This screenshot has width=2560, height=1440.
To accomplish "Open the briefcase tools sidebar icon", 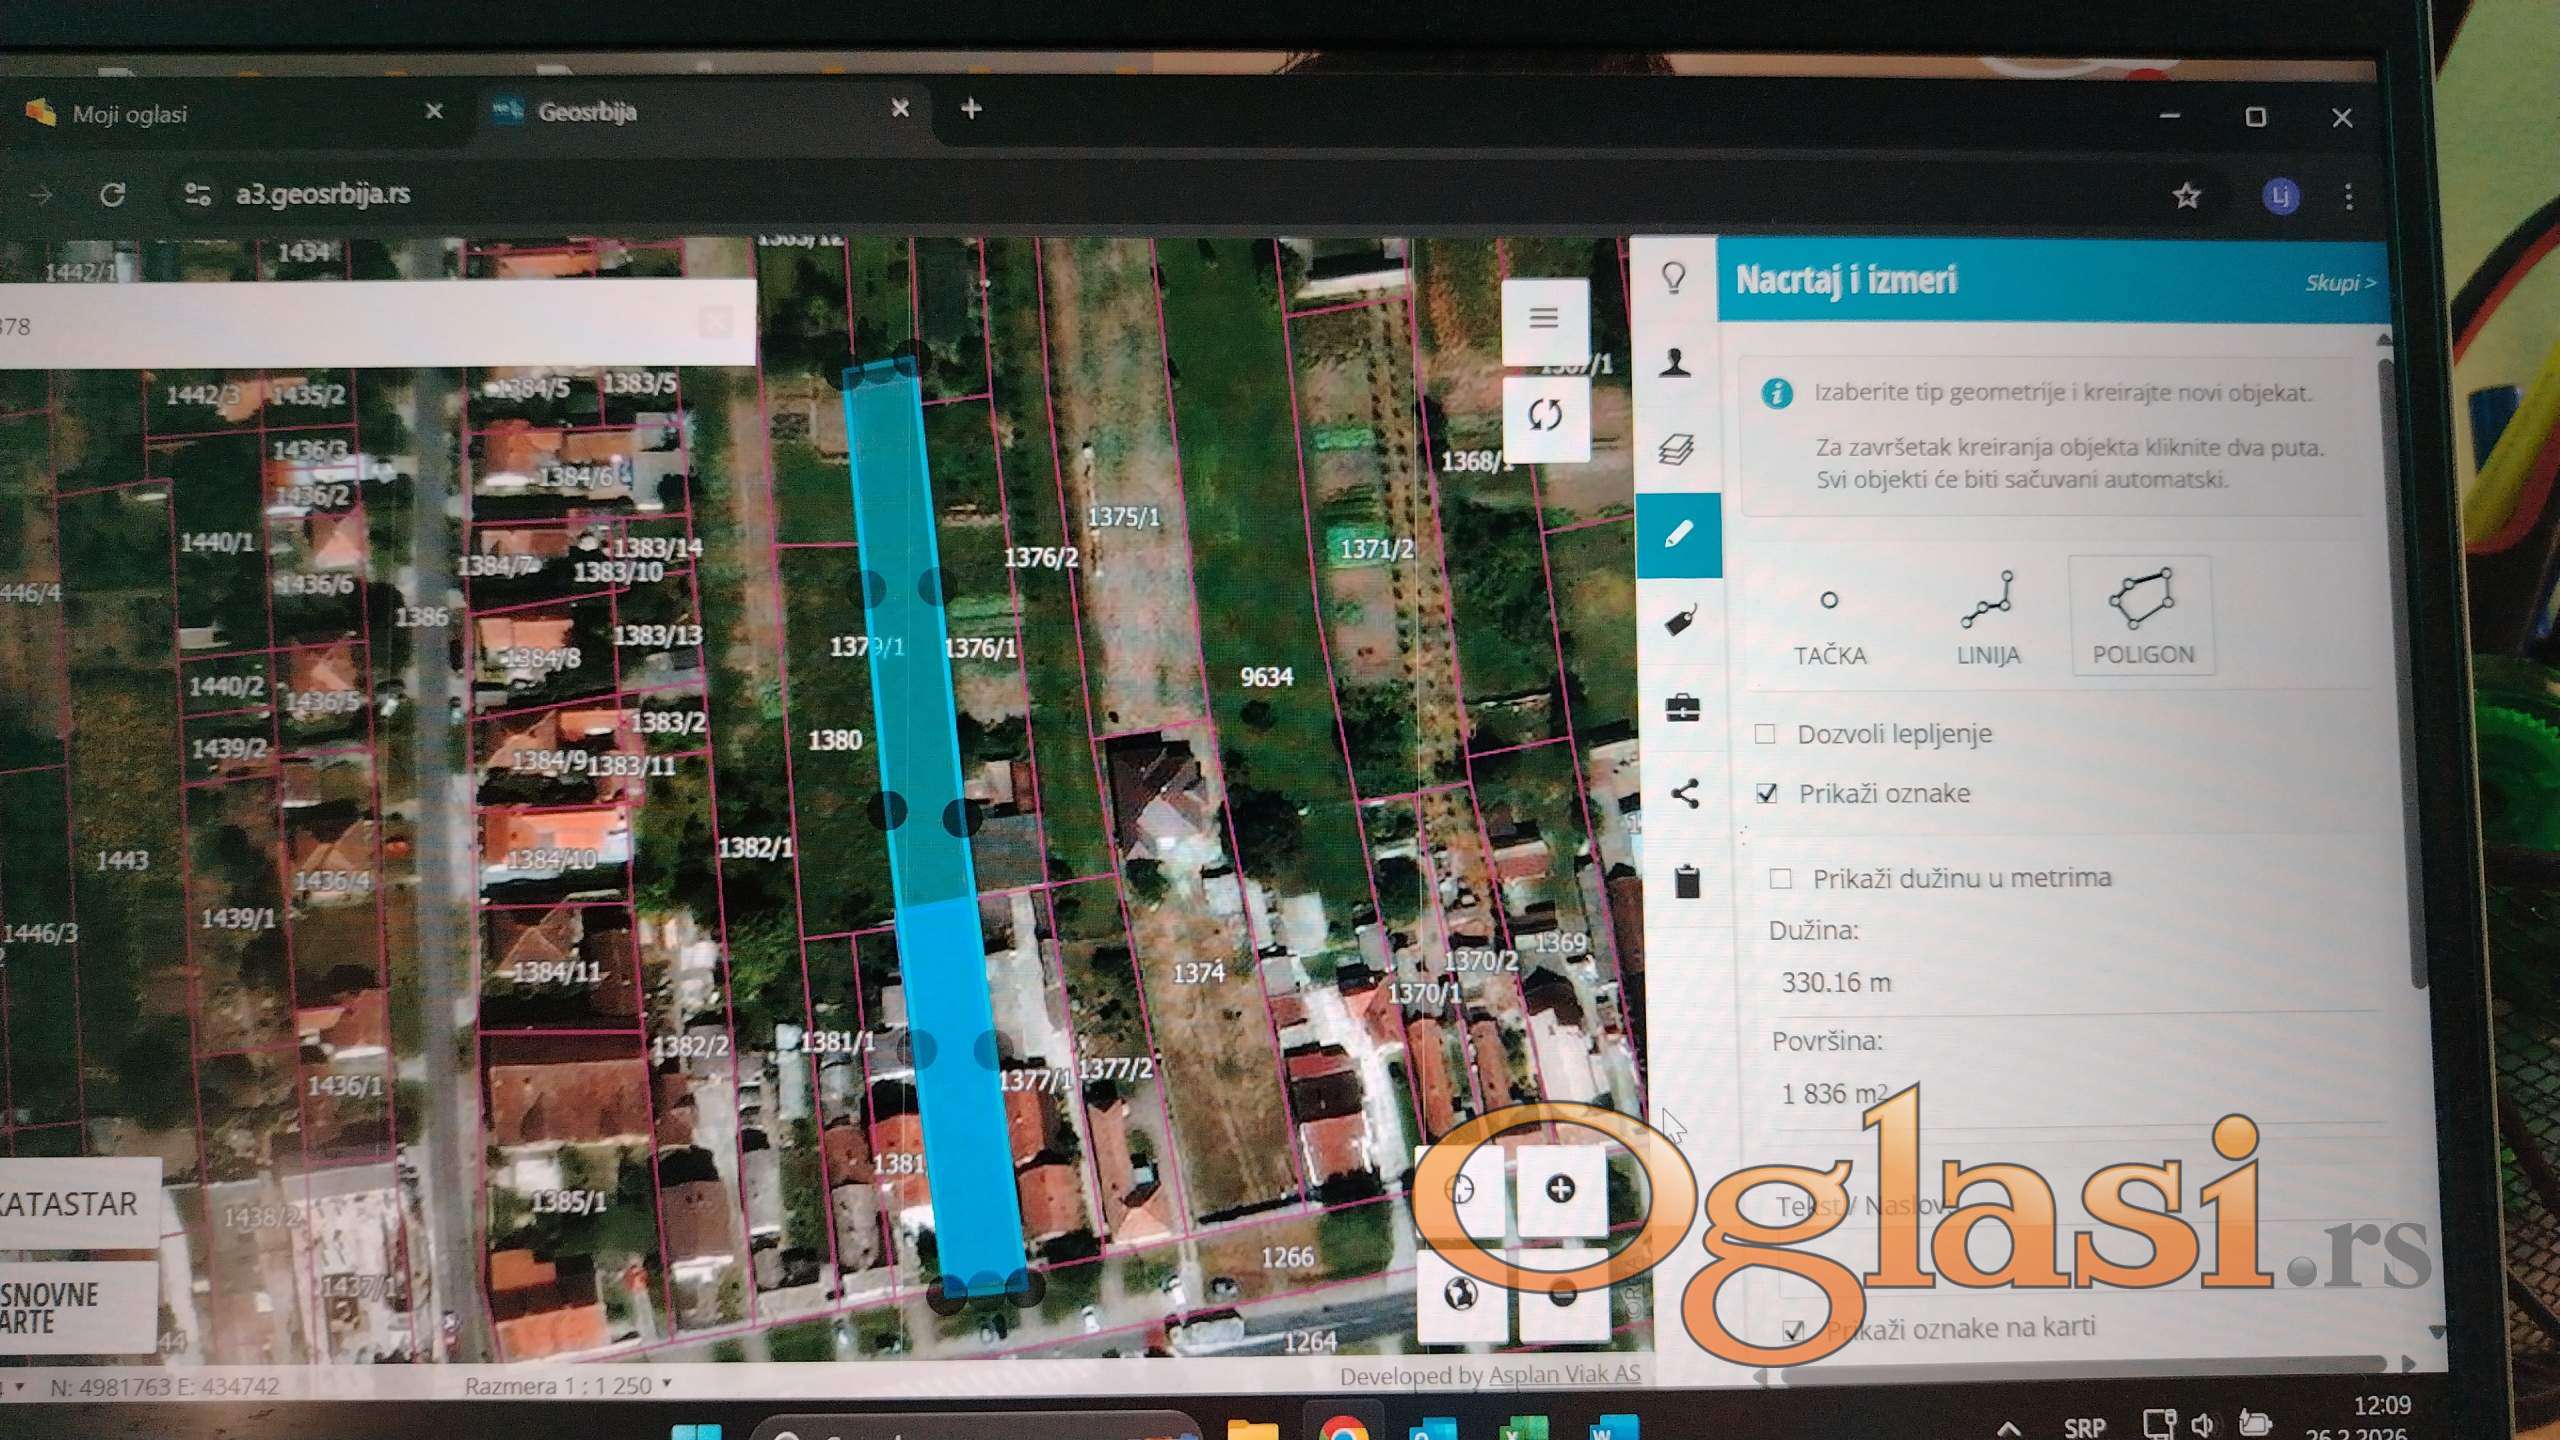I will click(x=1682, y=708).
